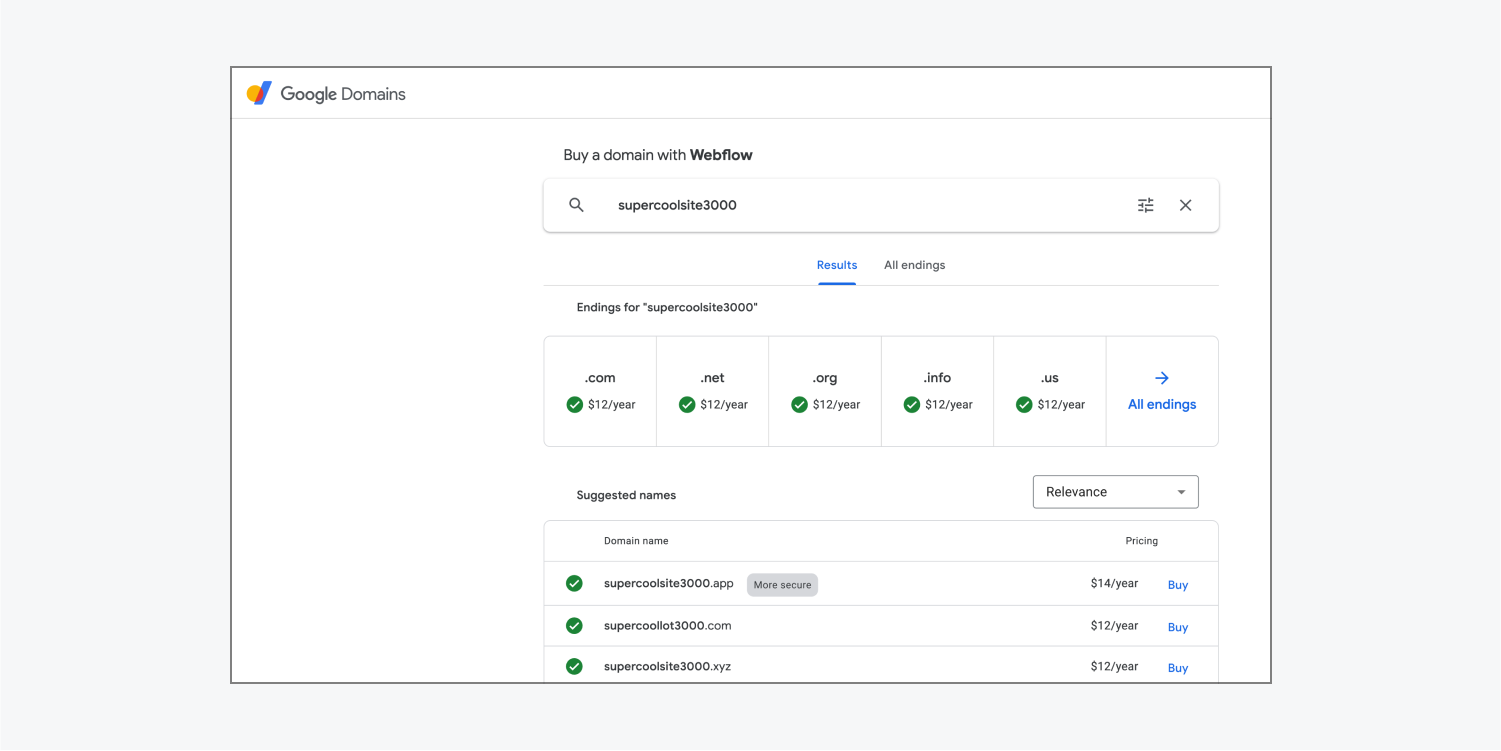1501x751 pixels.
Task: Clear the search with X icon
Action: coord(1185,205)
